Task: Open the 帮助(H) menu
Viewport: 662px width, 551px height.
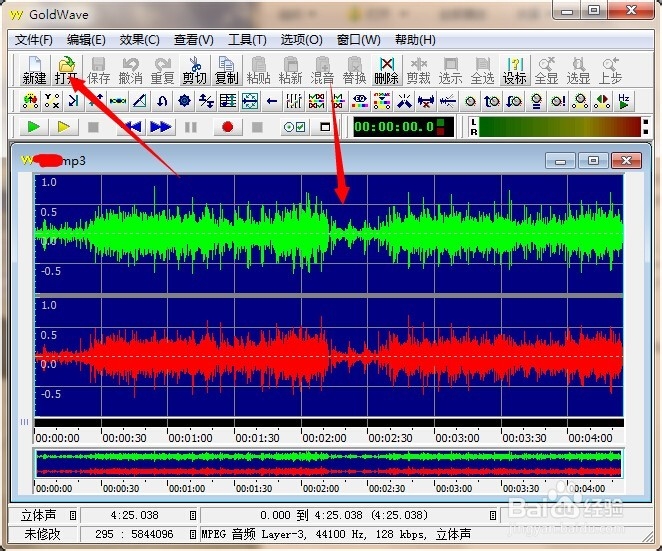Action: 415,40
